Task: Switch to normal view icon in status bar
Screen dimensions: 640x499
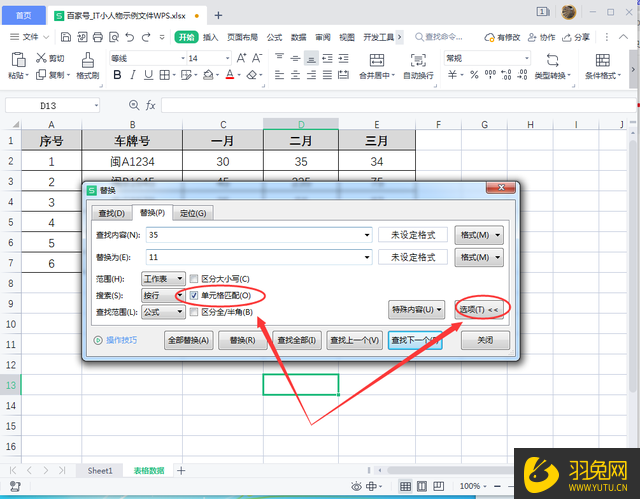Action: [405, 486]
